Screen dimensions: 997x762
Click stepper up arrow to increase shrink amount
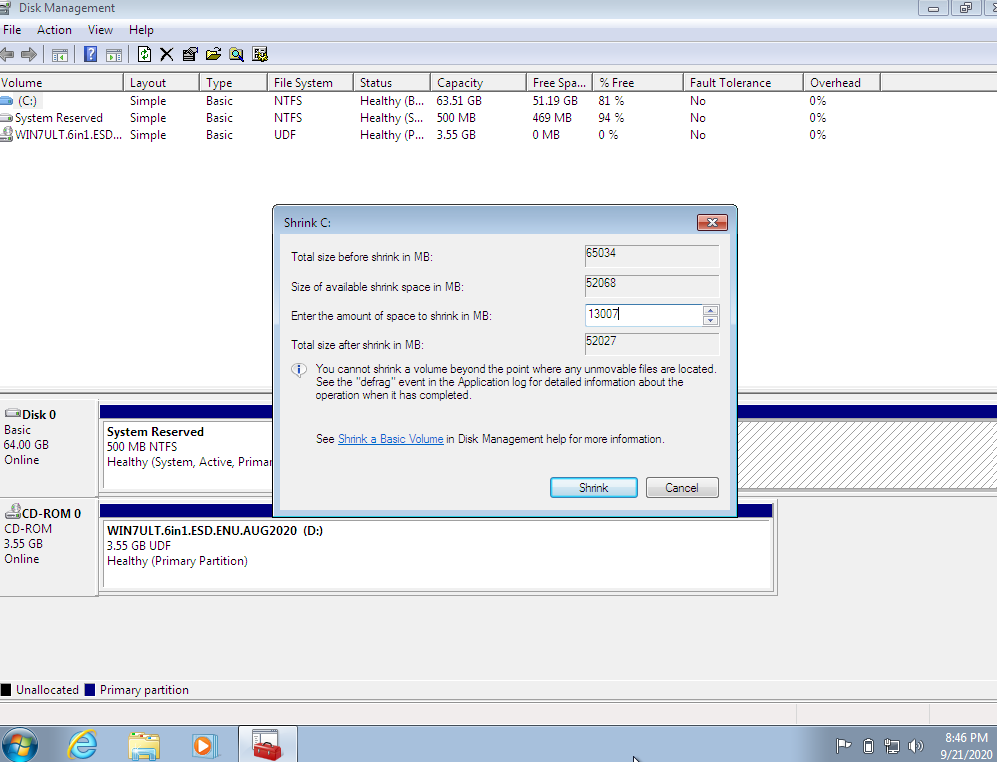(x=710, y=310)
